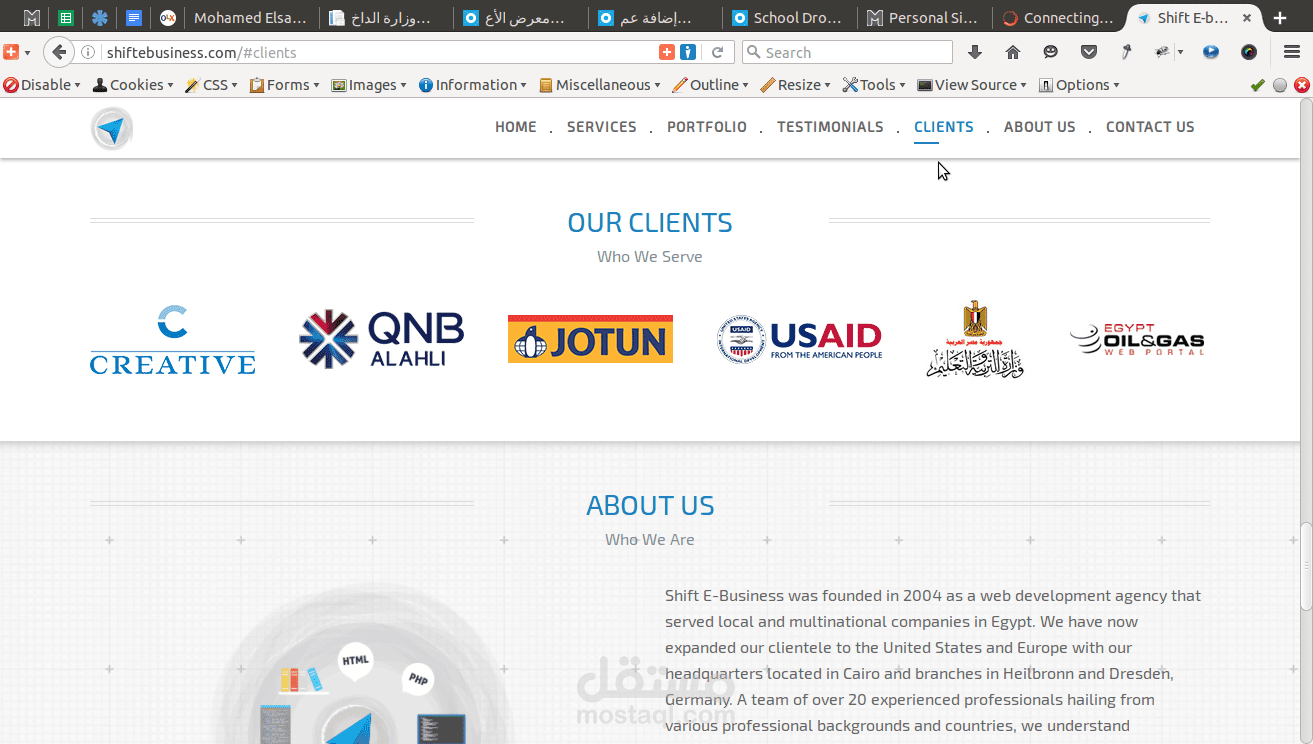Open the Downloads arrow icon

coord(975,52)
